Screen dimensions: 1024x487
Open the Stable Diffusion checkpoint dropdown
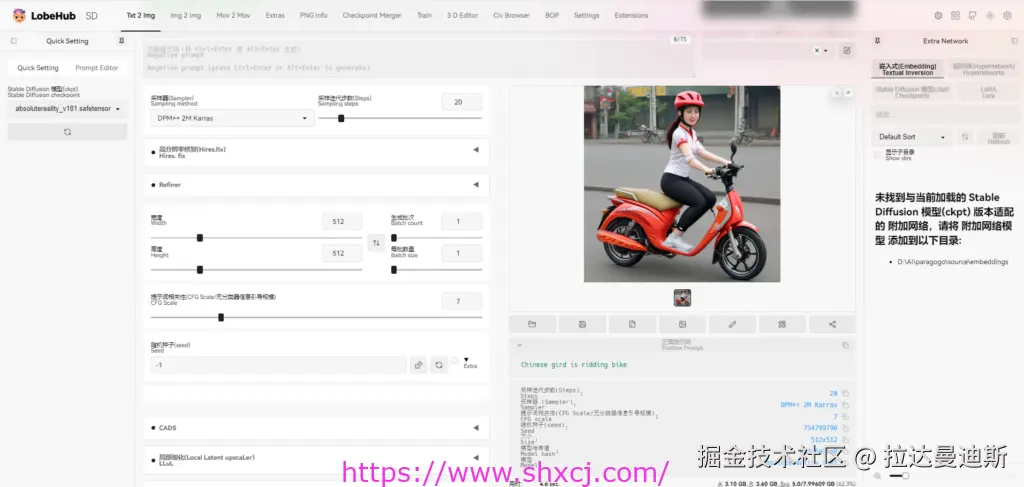click(67, 108)
